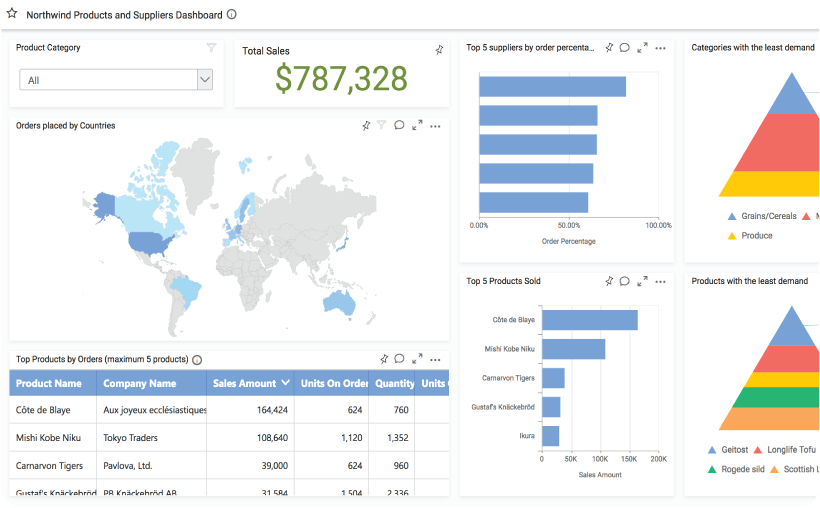820x508 pixels.
Task: Open comments on Top Products by Orders
Action: [x=399, y=359]
